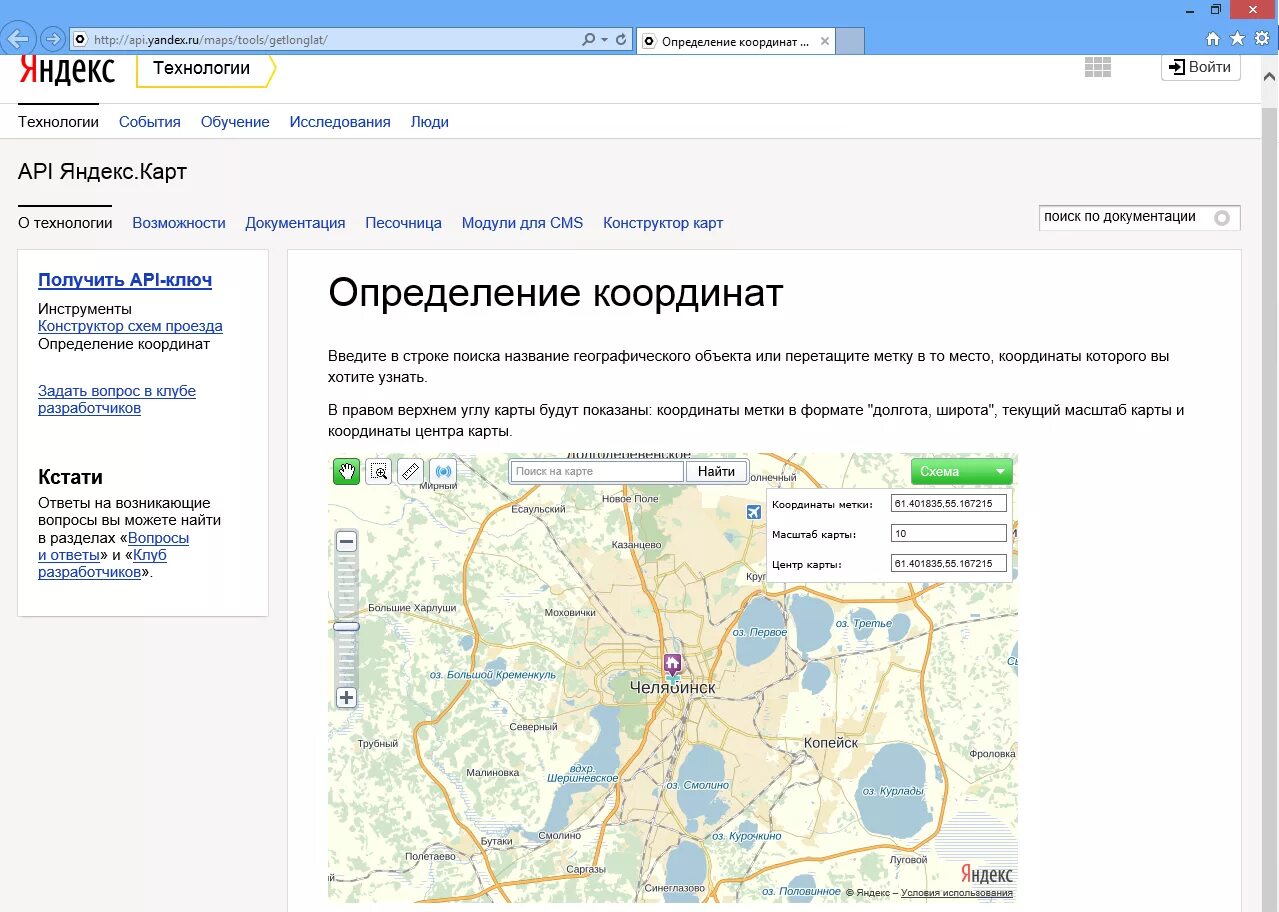This screenshot has height=912, width=1279.
Task: Switch to the Песочница tab
Action: point(403,223)
